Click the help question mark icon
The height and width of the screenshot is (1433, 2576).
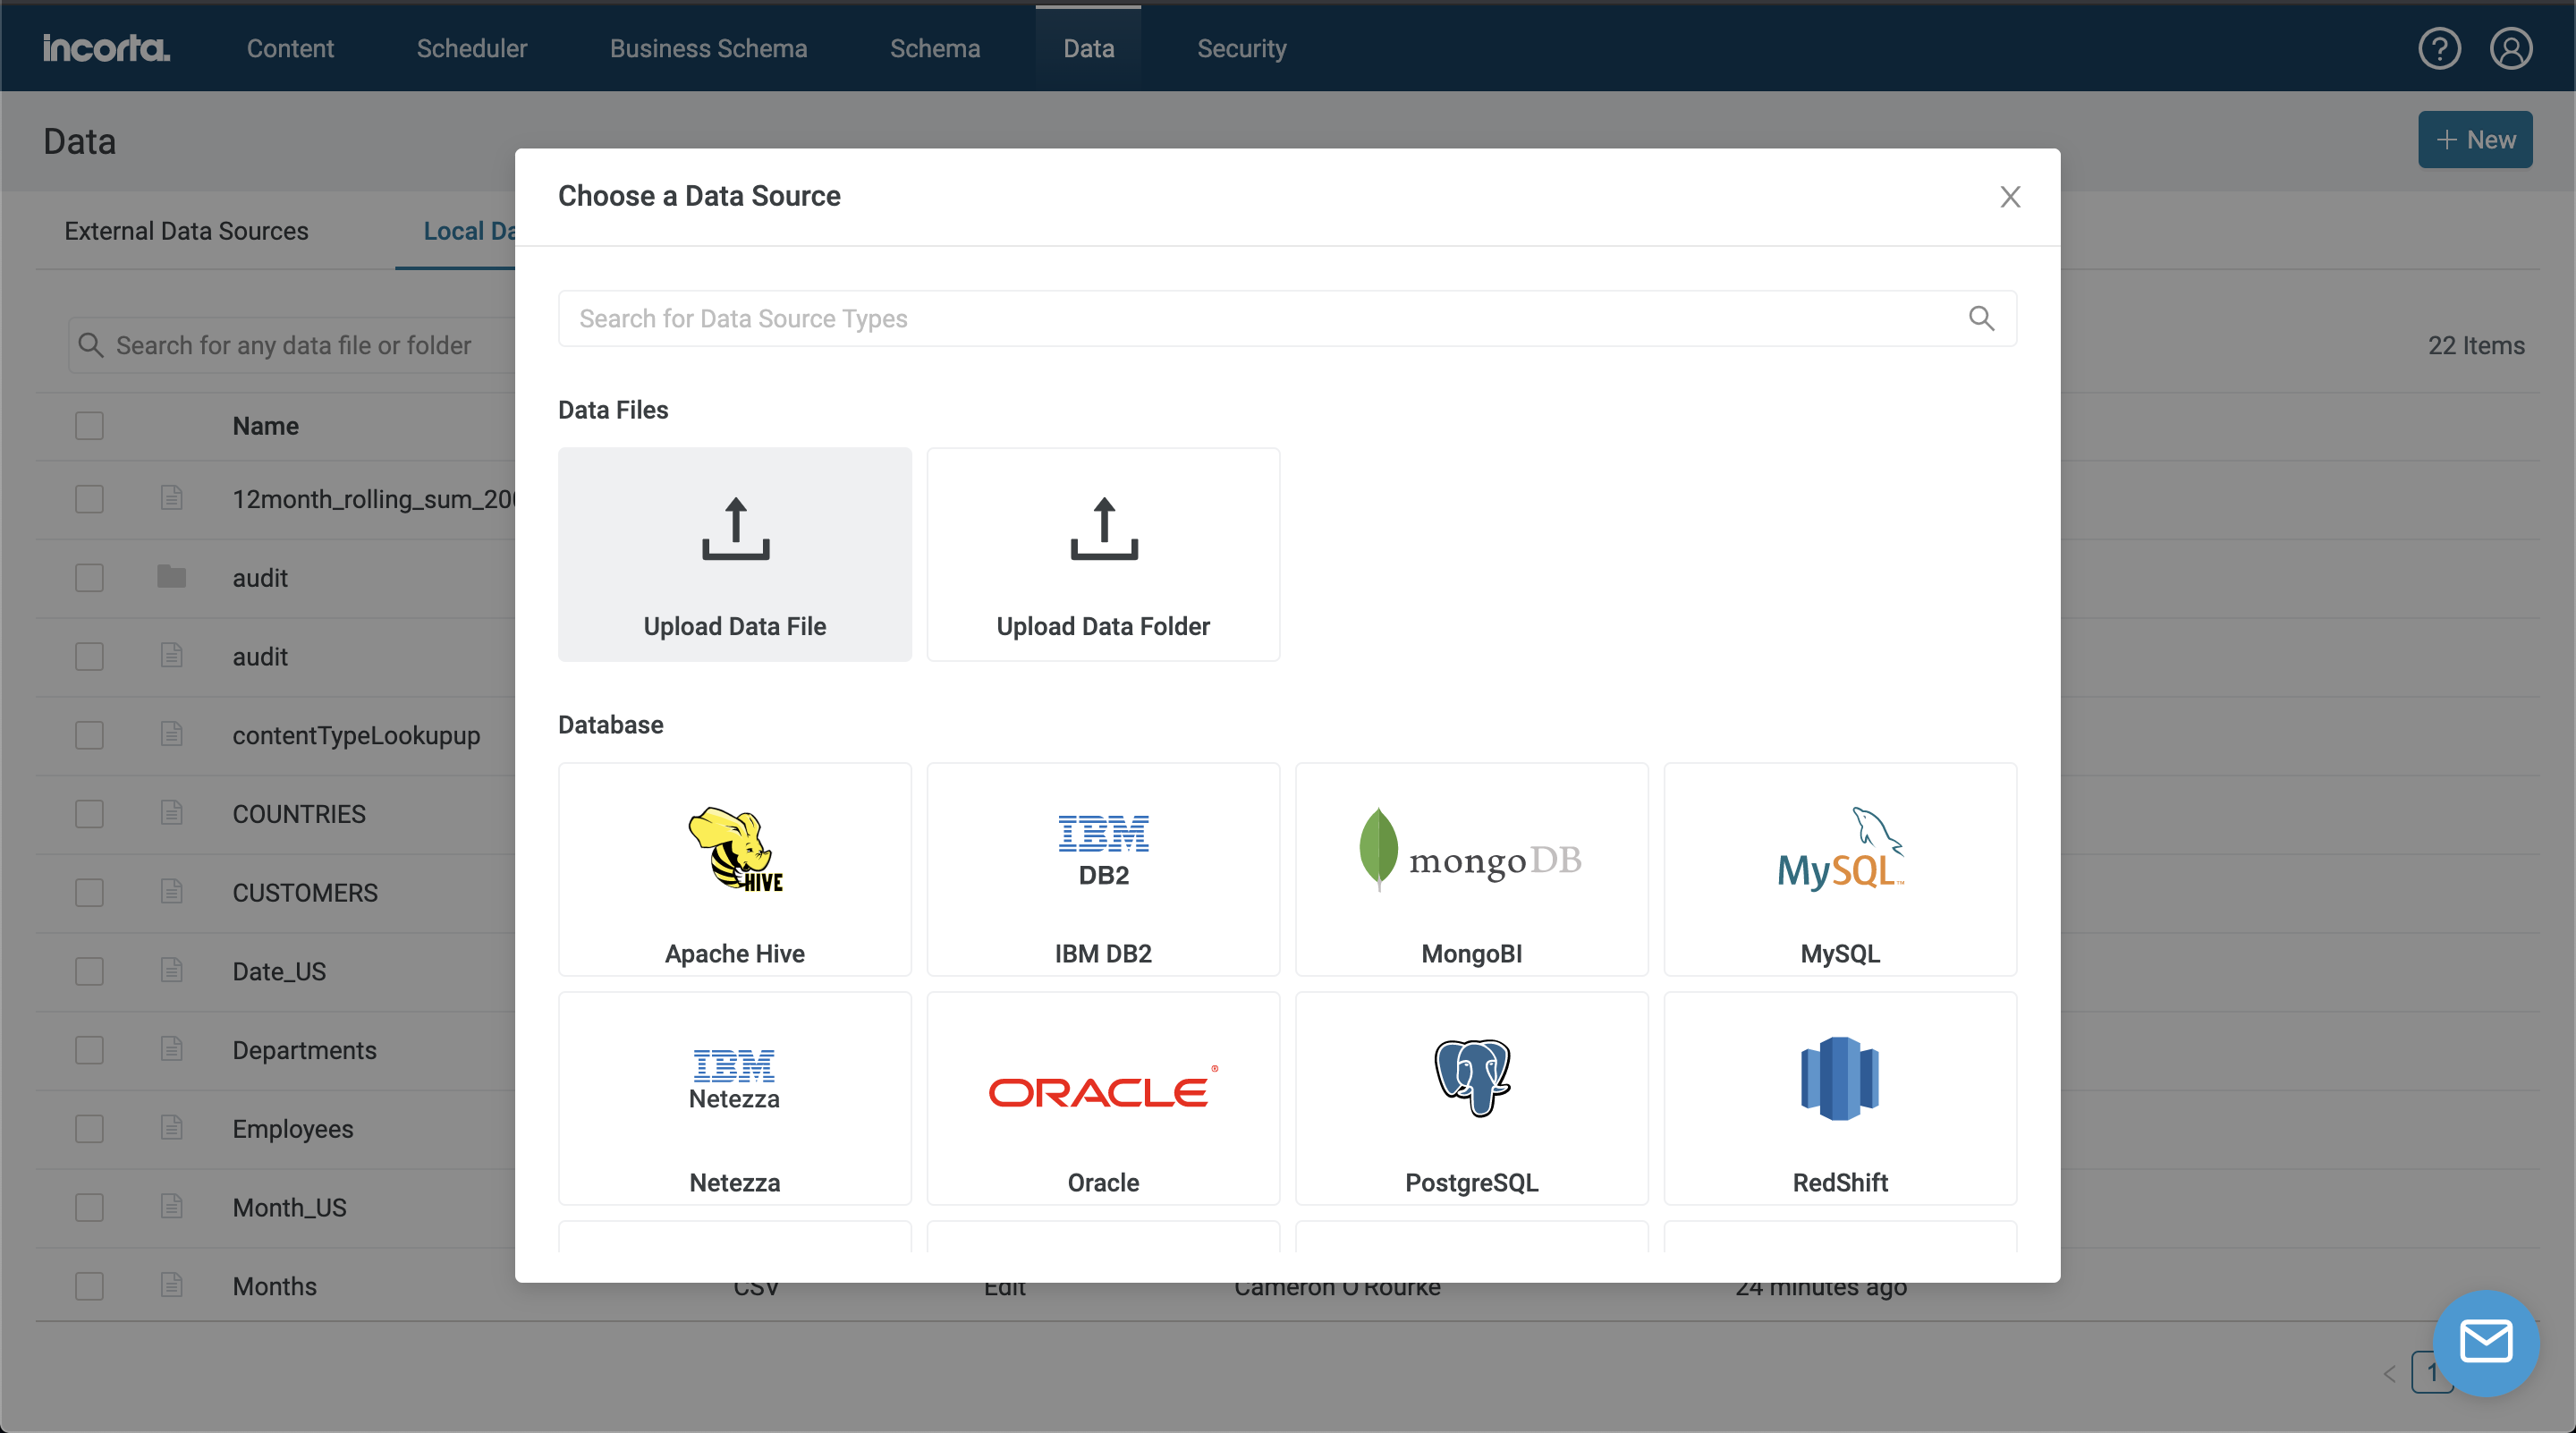pyautogui.click(x=2439, y=47)
